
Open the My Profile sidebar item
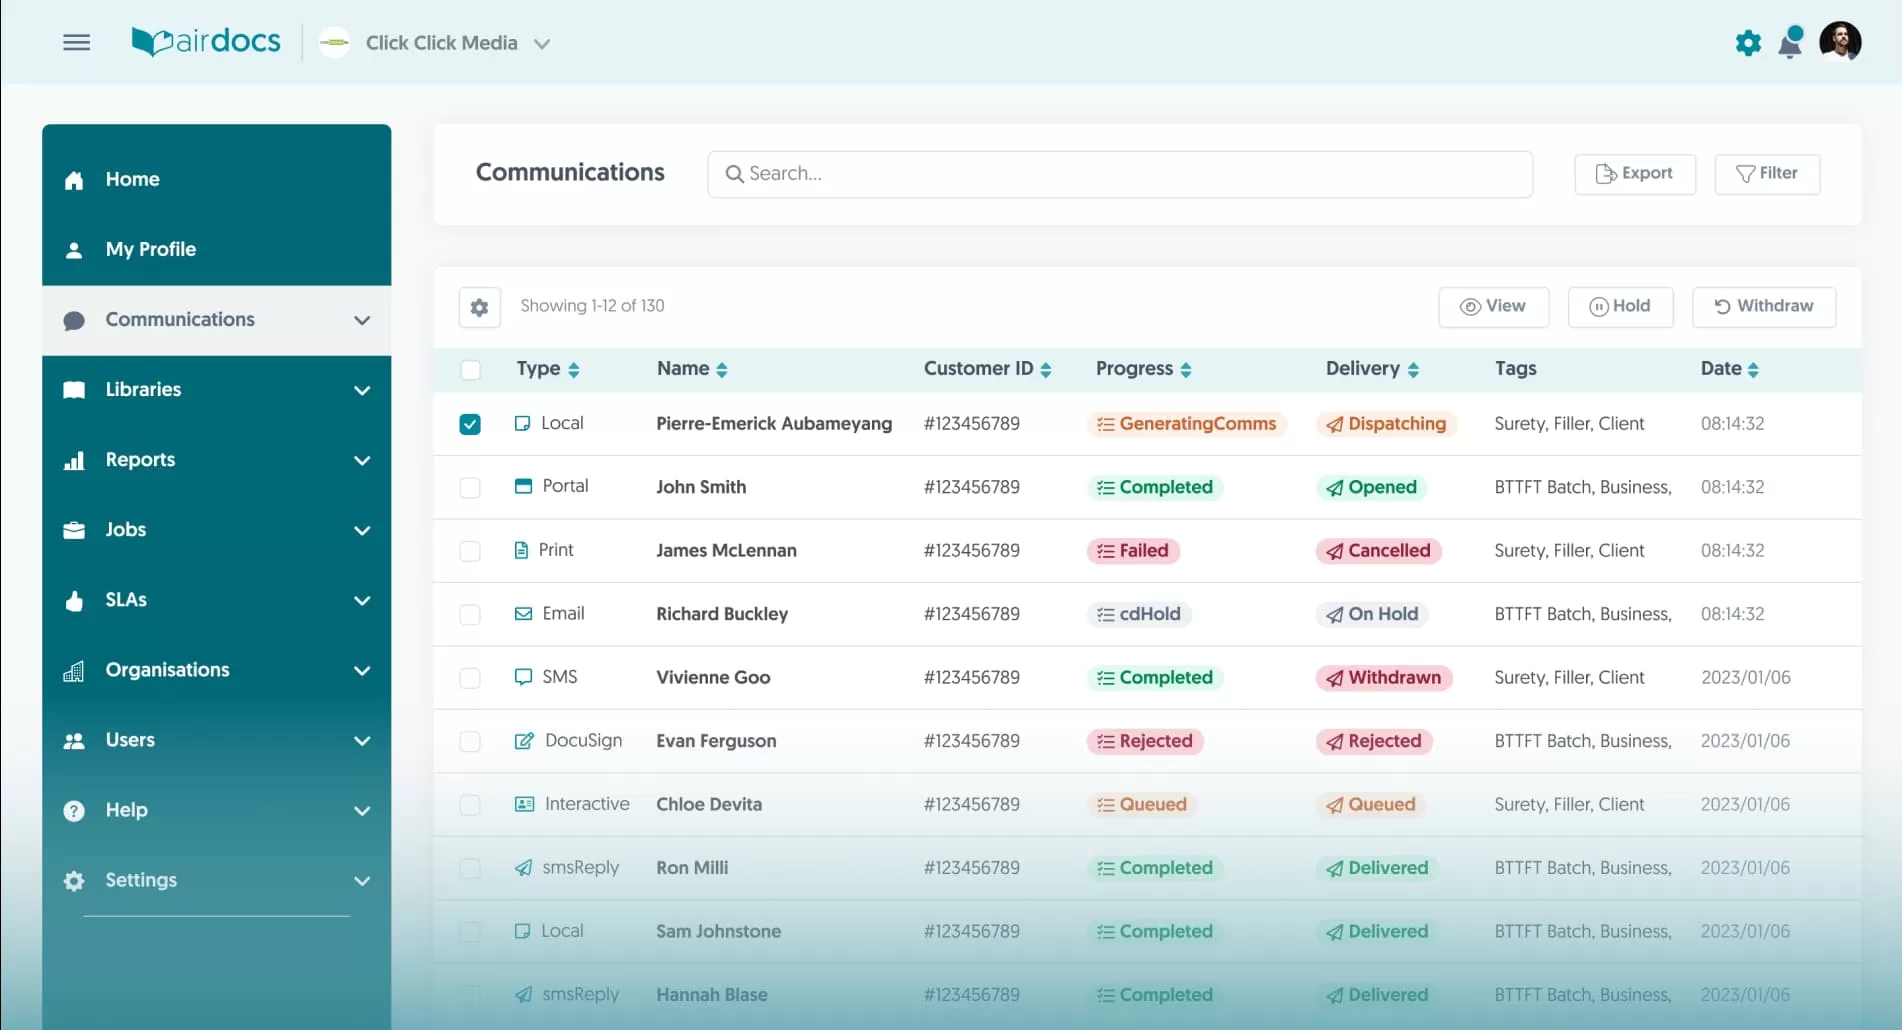tap(150, 249)
